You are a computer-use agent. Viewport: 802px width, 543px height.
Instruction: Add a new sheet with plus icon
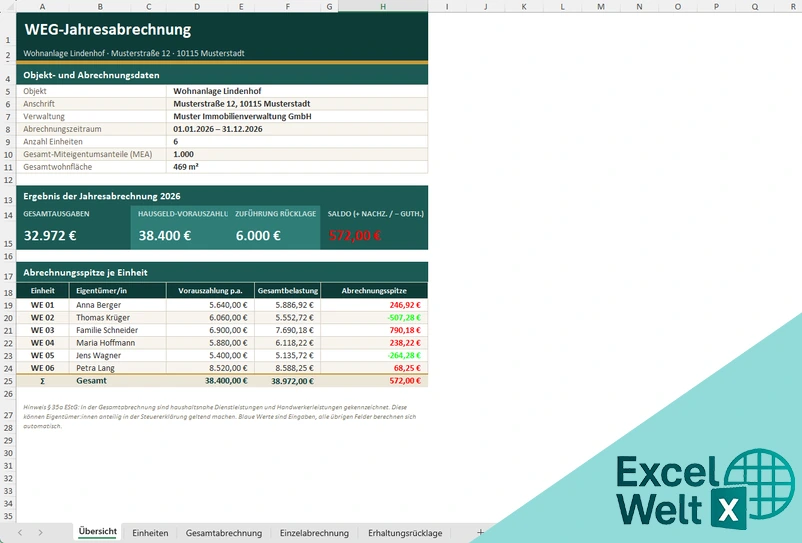(480, 532)
